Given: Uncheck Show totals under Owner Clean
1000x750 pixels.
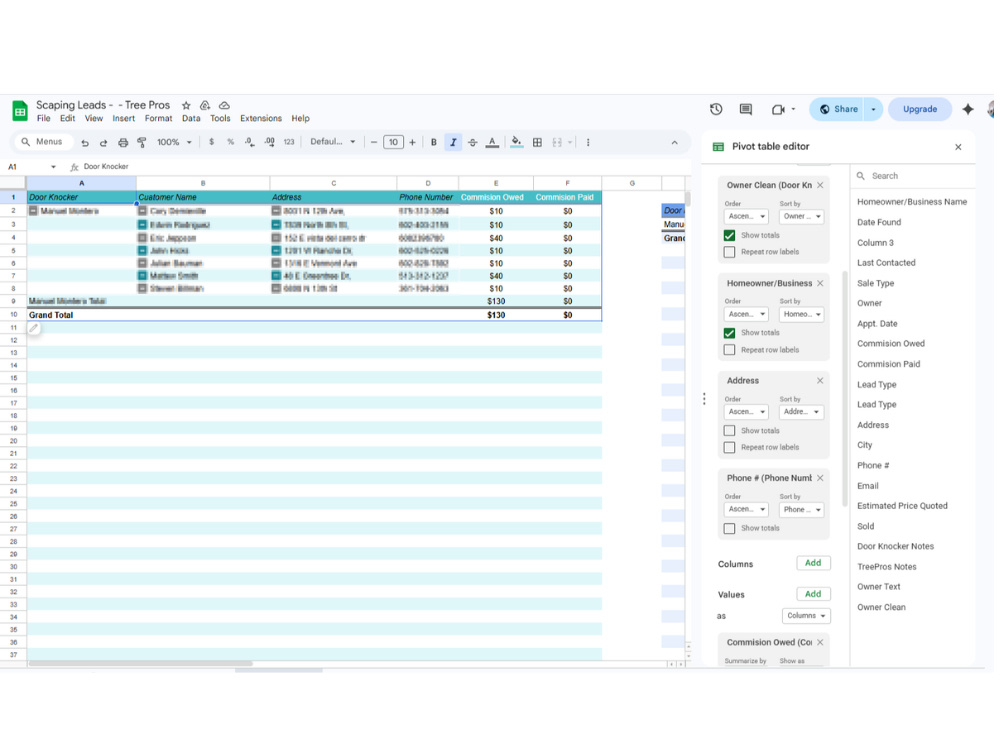Looking at the screenshot, I should tap(730, 235).
